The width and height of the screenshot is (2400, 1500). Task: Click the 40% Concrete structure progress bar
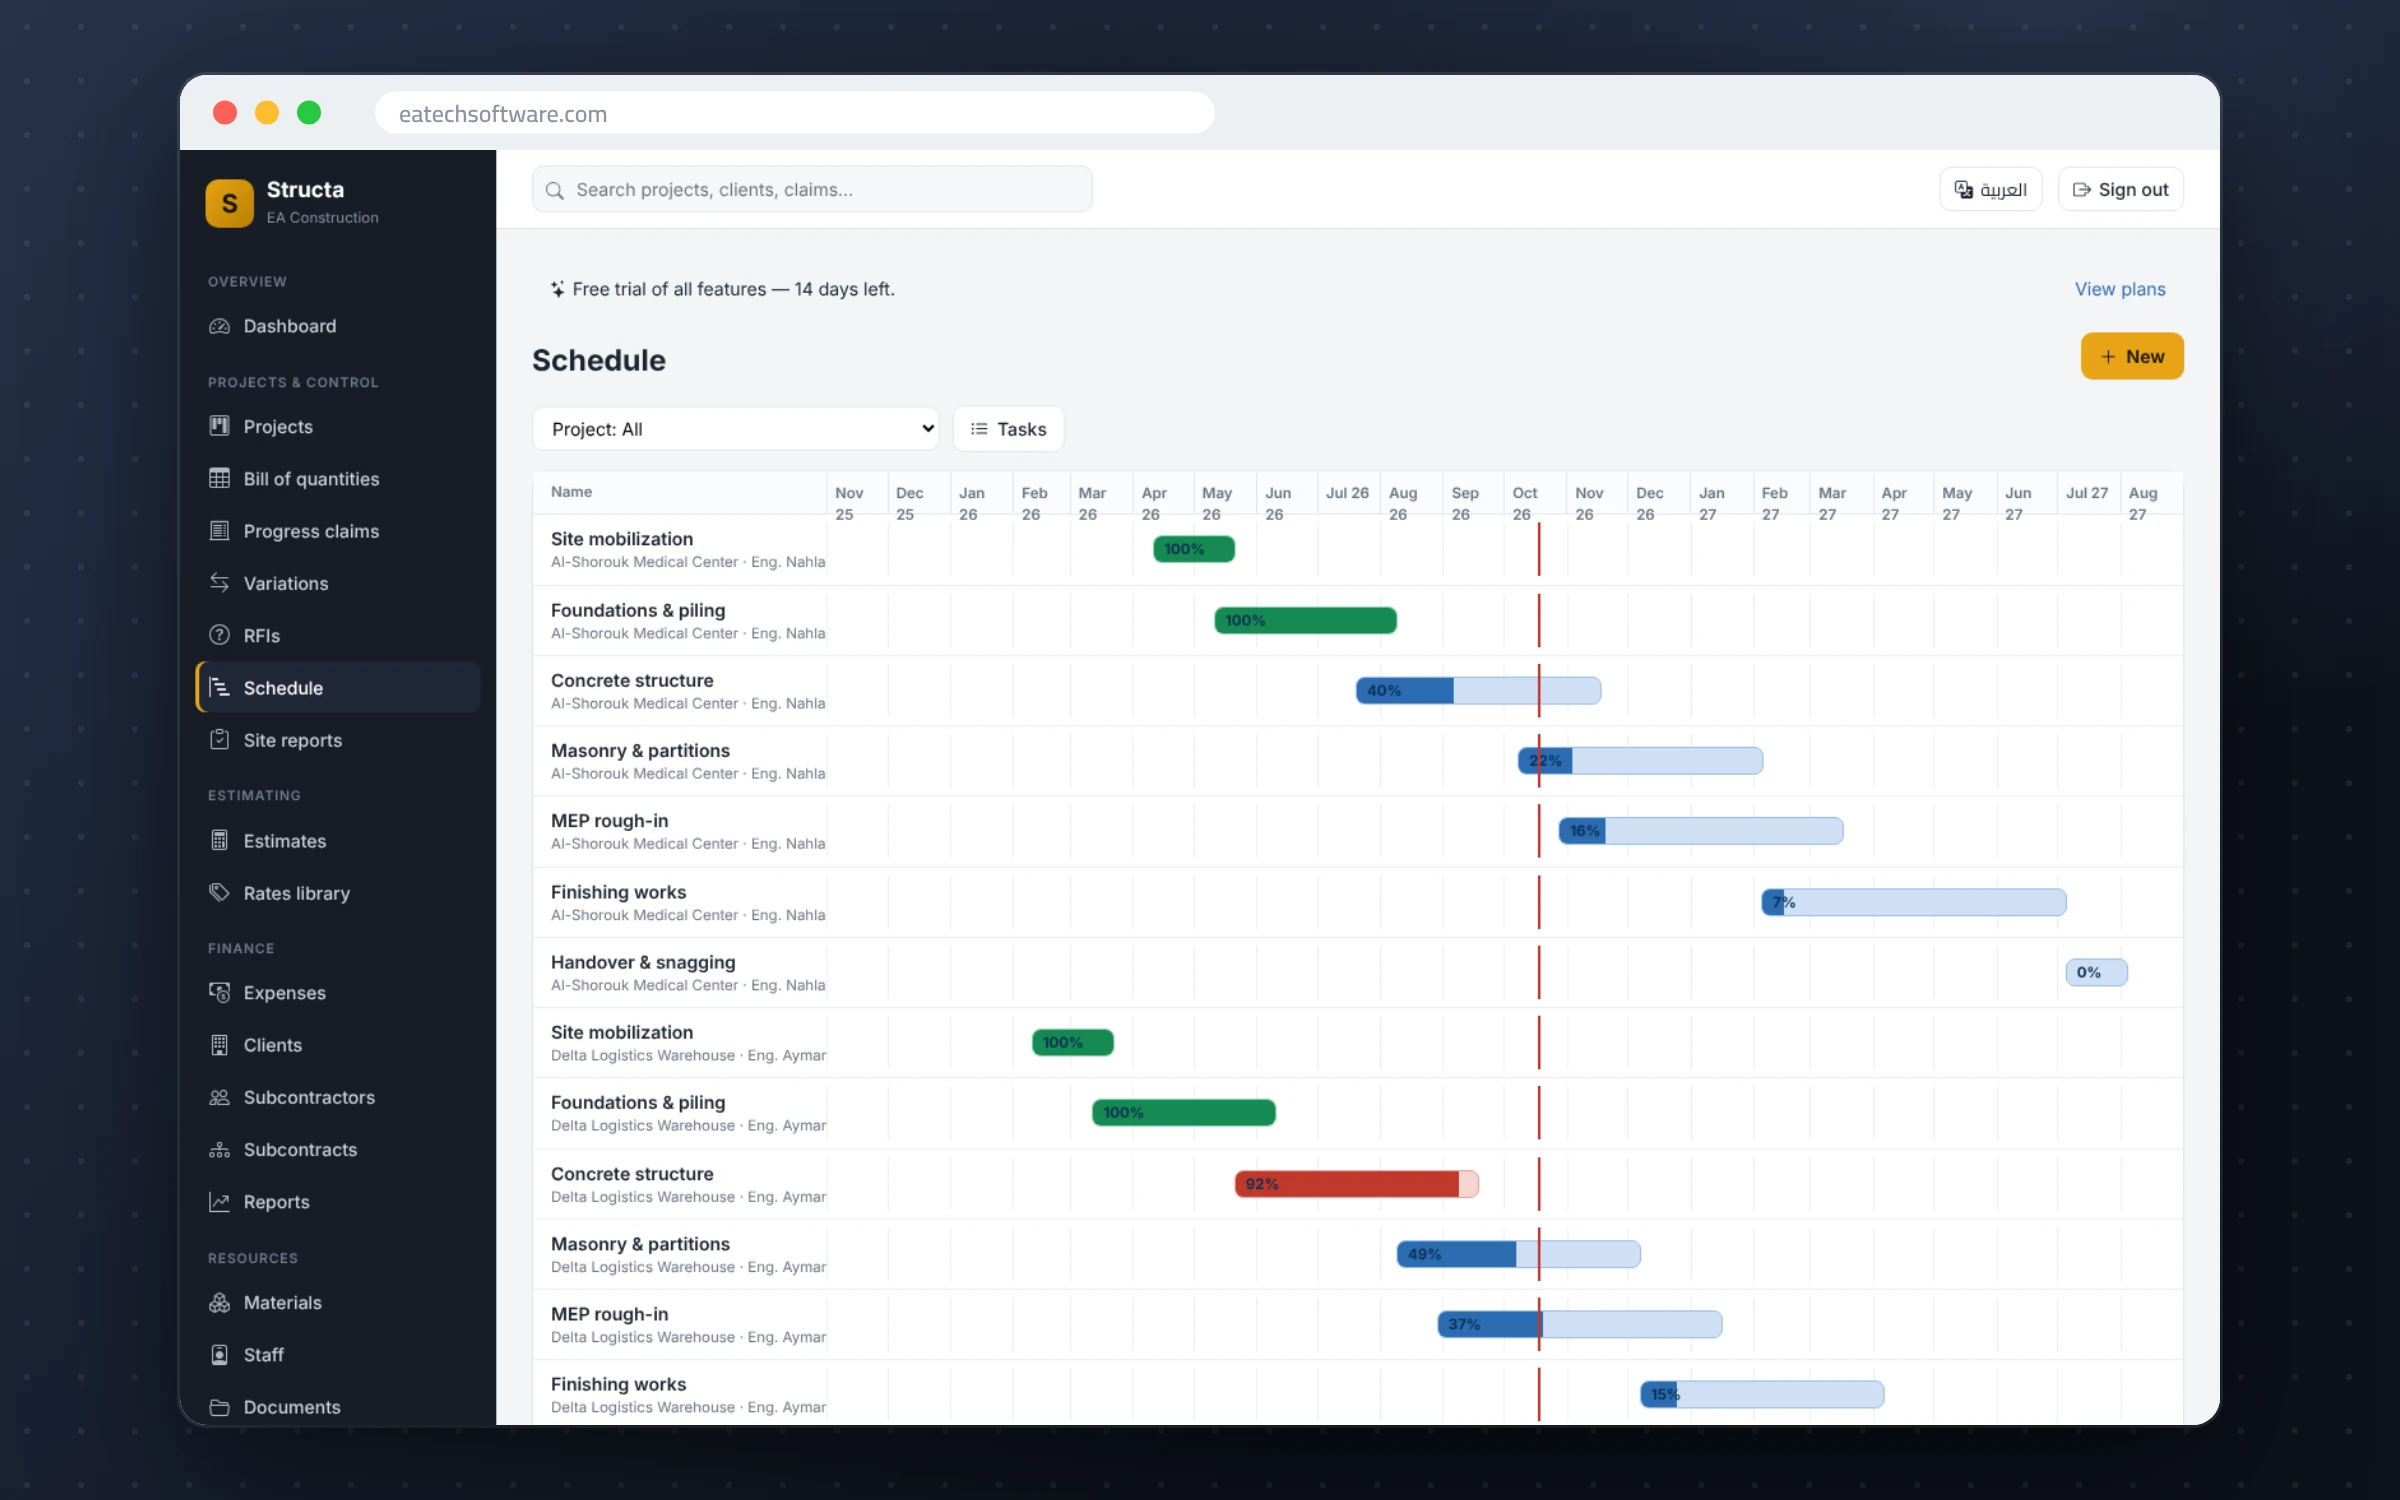click(1478, 690)
